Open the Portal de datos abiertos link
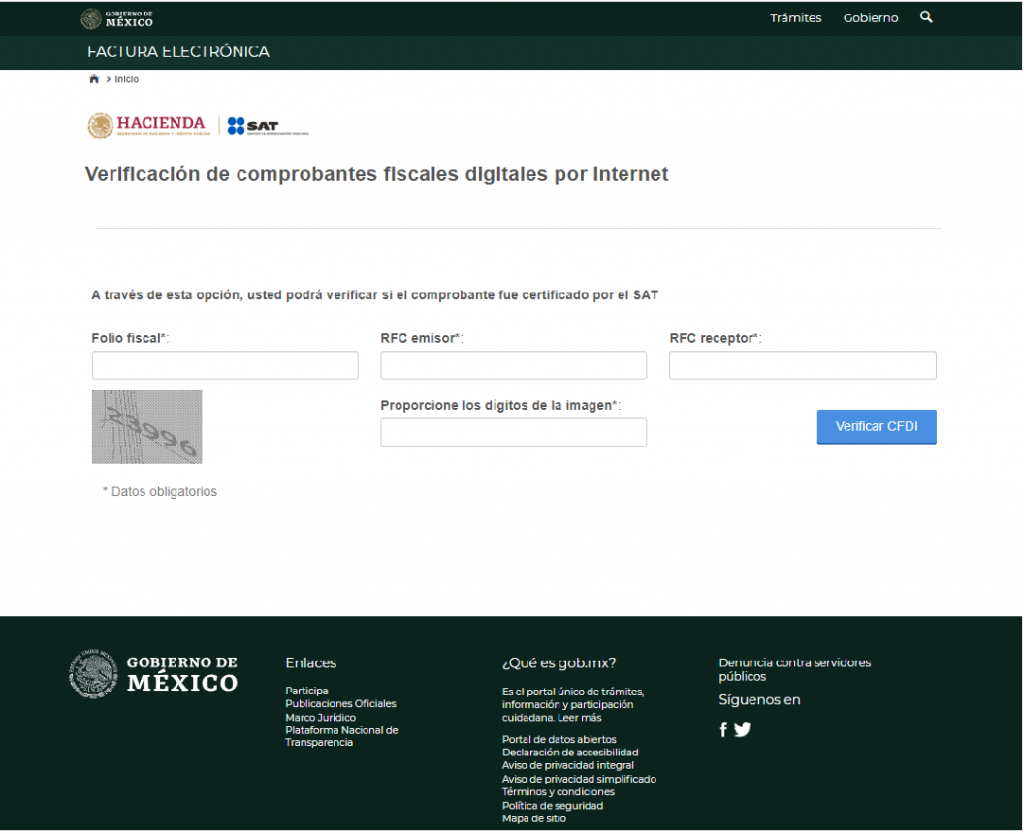The width and height of the screenshot is (1024, 834). [559, 739]
